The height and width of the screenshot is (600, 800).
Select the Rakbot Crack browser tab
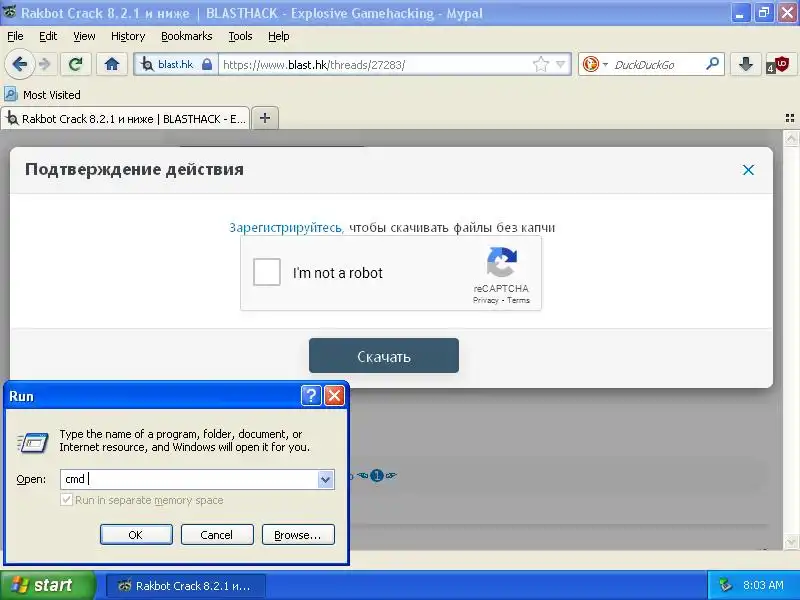pos(126,119)
